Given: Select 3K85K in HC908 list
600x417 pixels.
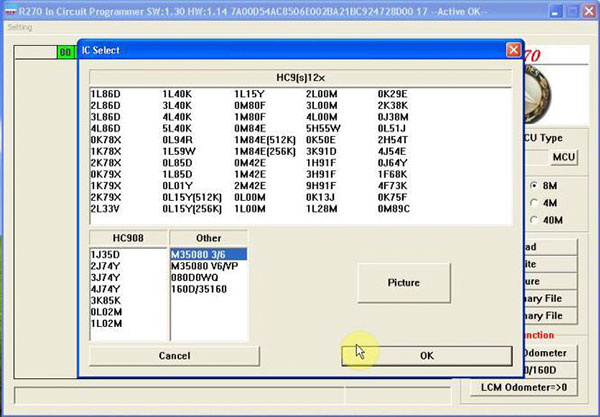Looking at the screenshot, I should (x=105, y=300).
